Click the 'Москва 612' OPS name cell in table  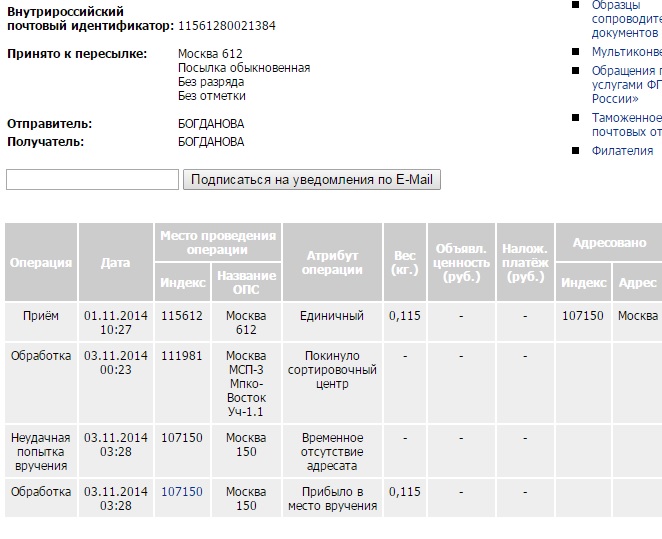coord(246,322)
